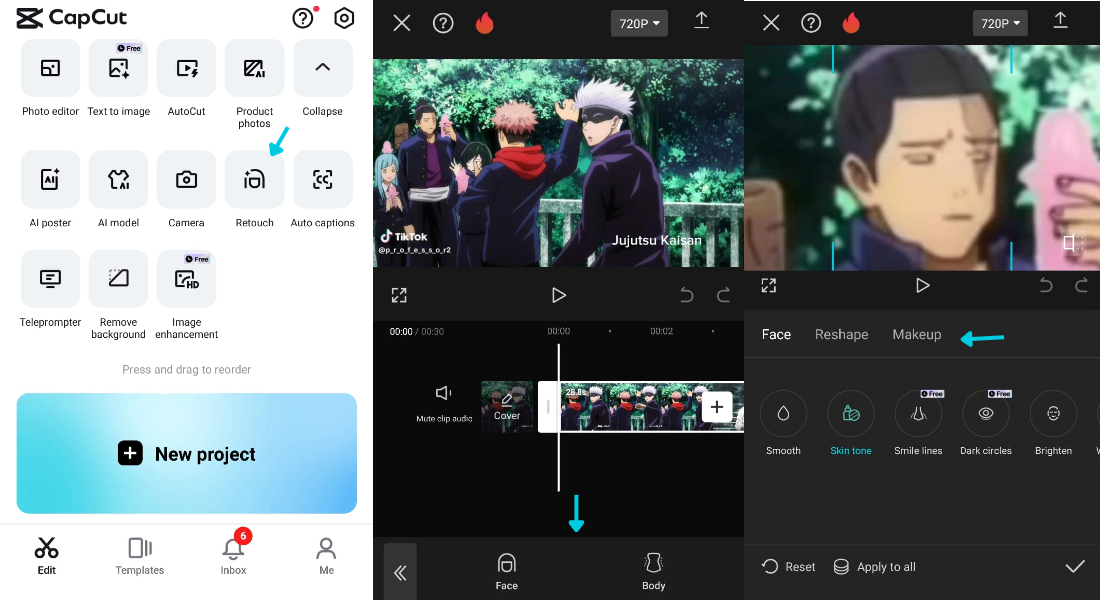The image size is (1100, 600).
Task: Open the Auto captions tool
Action: pos(323,180)
